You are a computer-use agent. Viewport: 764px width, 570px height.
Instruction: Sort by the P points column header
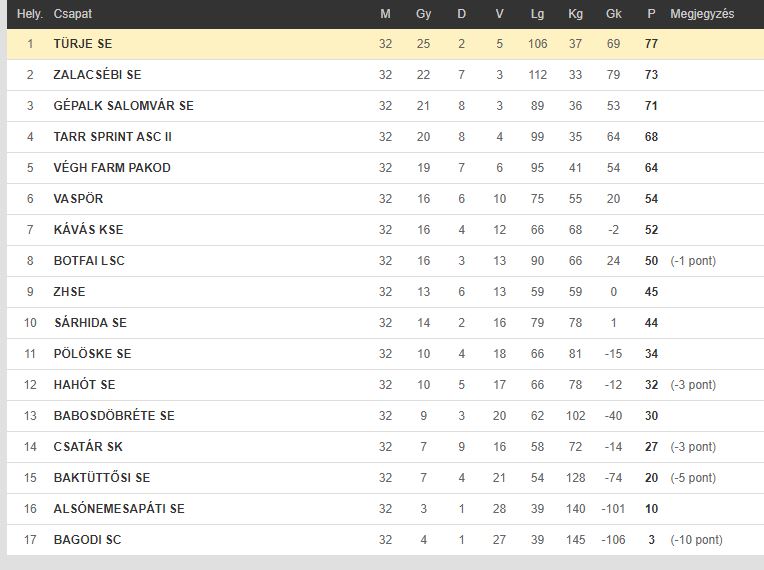click(x=651, y=14)
